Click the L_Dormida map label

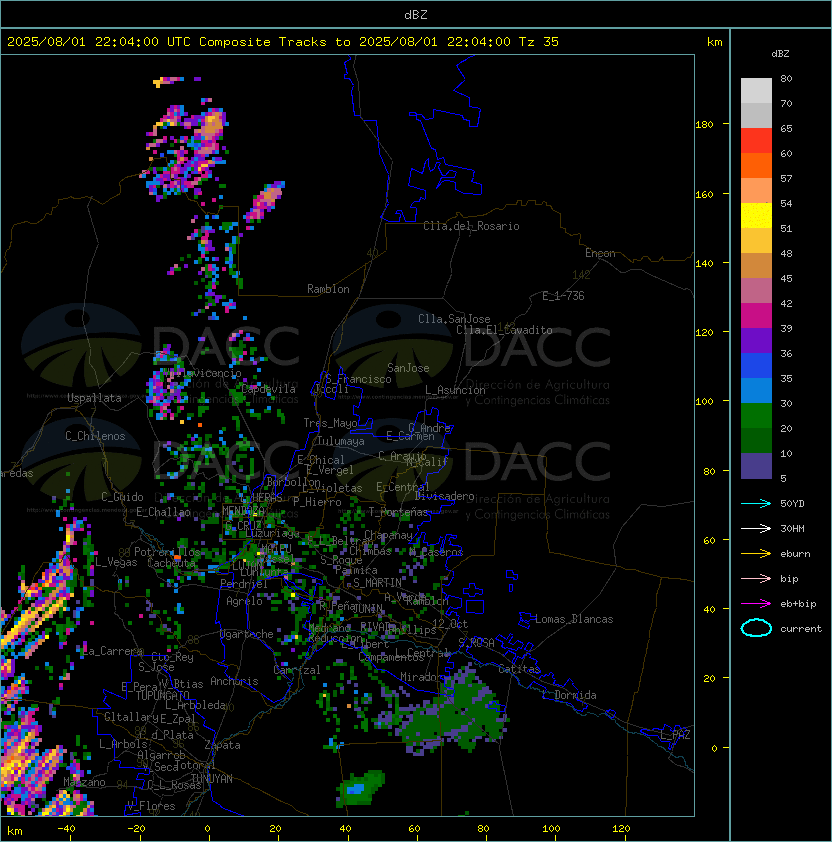point(569,695)
